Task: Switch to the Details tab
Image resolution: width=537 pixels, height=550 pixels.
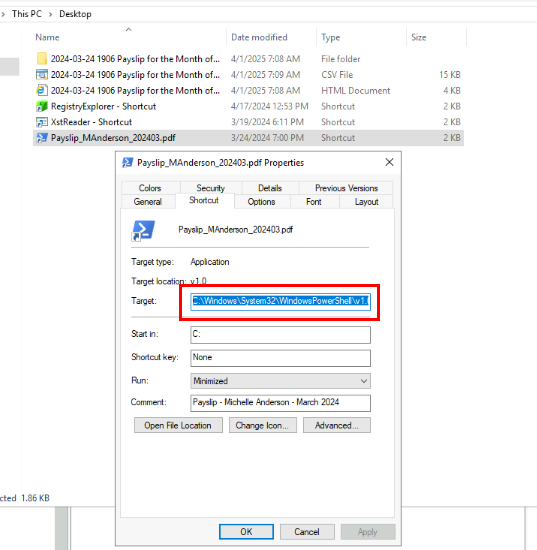Action: [x=270, y=188]
